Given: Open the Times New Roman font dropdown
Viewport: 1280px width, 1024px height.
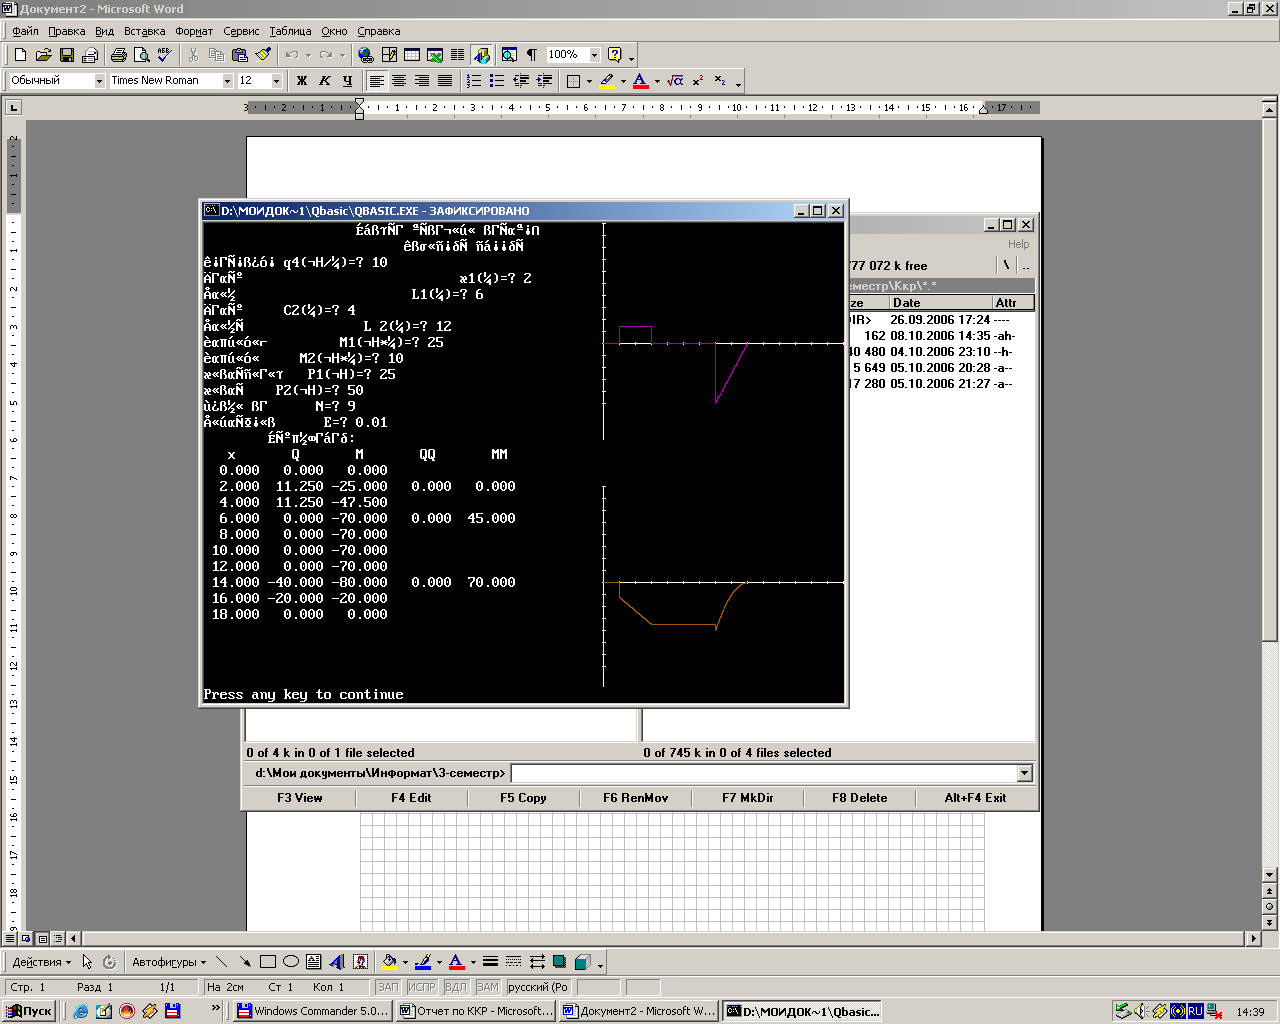Looking at the screenshot, I should [x=228, y=81].
